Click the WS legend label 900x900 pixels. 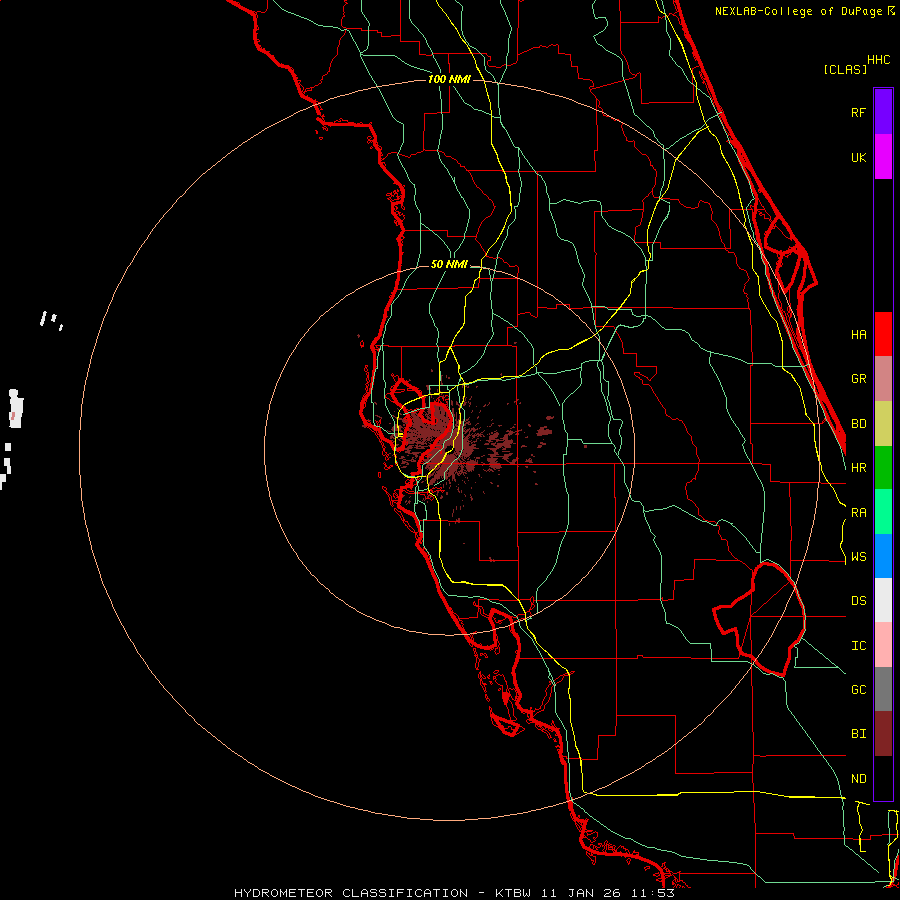click(x=858, y=557)
